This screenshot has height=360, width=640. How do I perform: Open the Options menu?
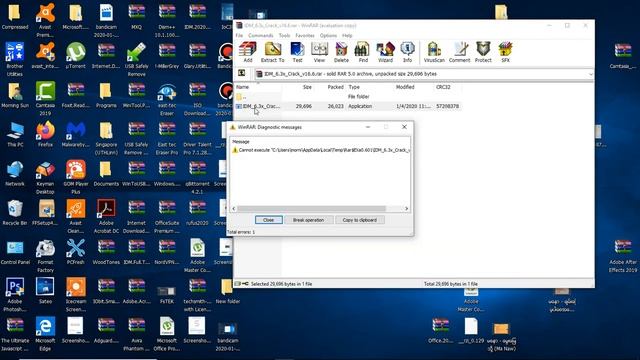click(x=328, y=36)
